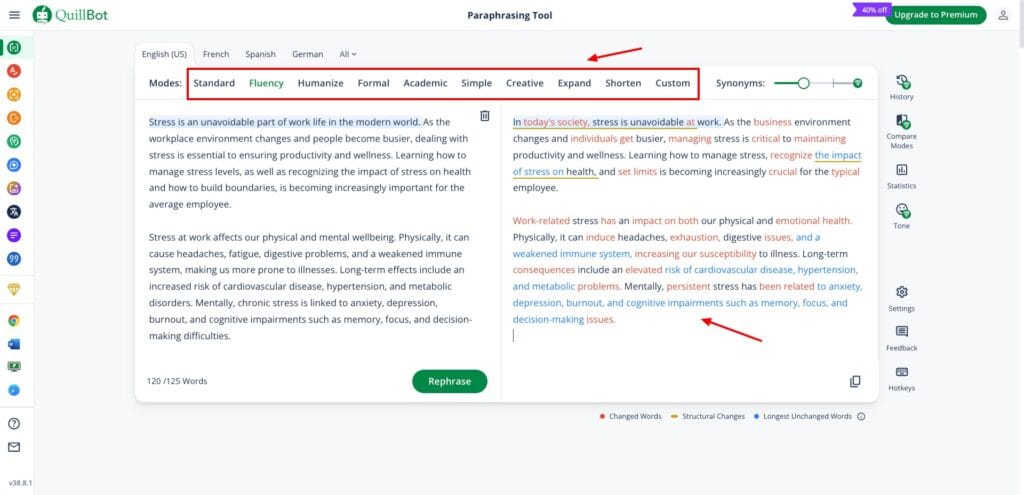Click the Synonyms slider handle
The image size is (1024, 495).
[804, 83]
